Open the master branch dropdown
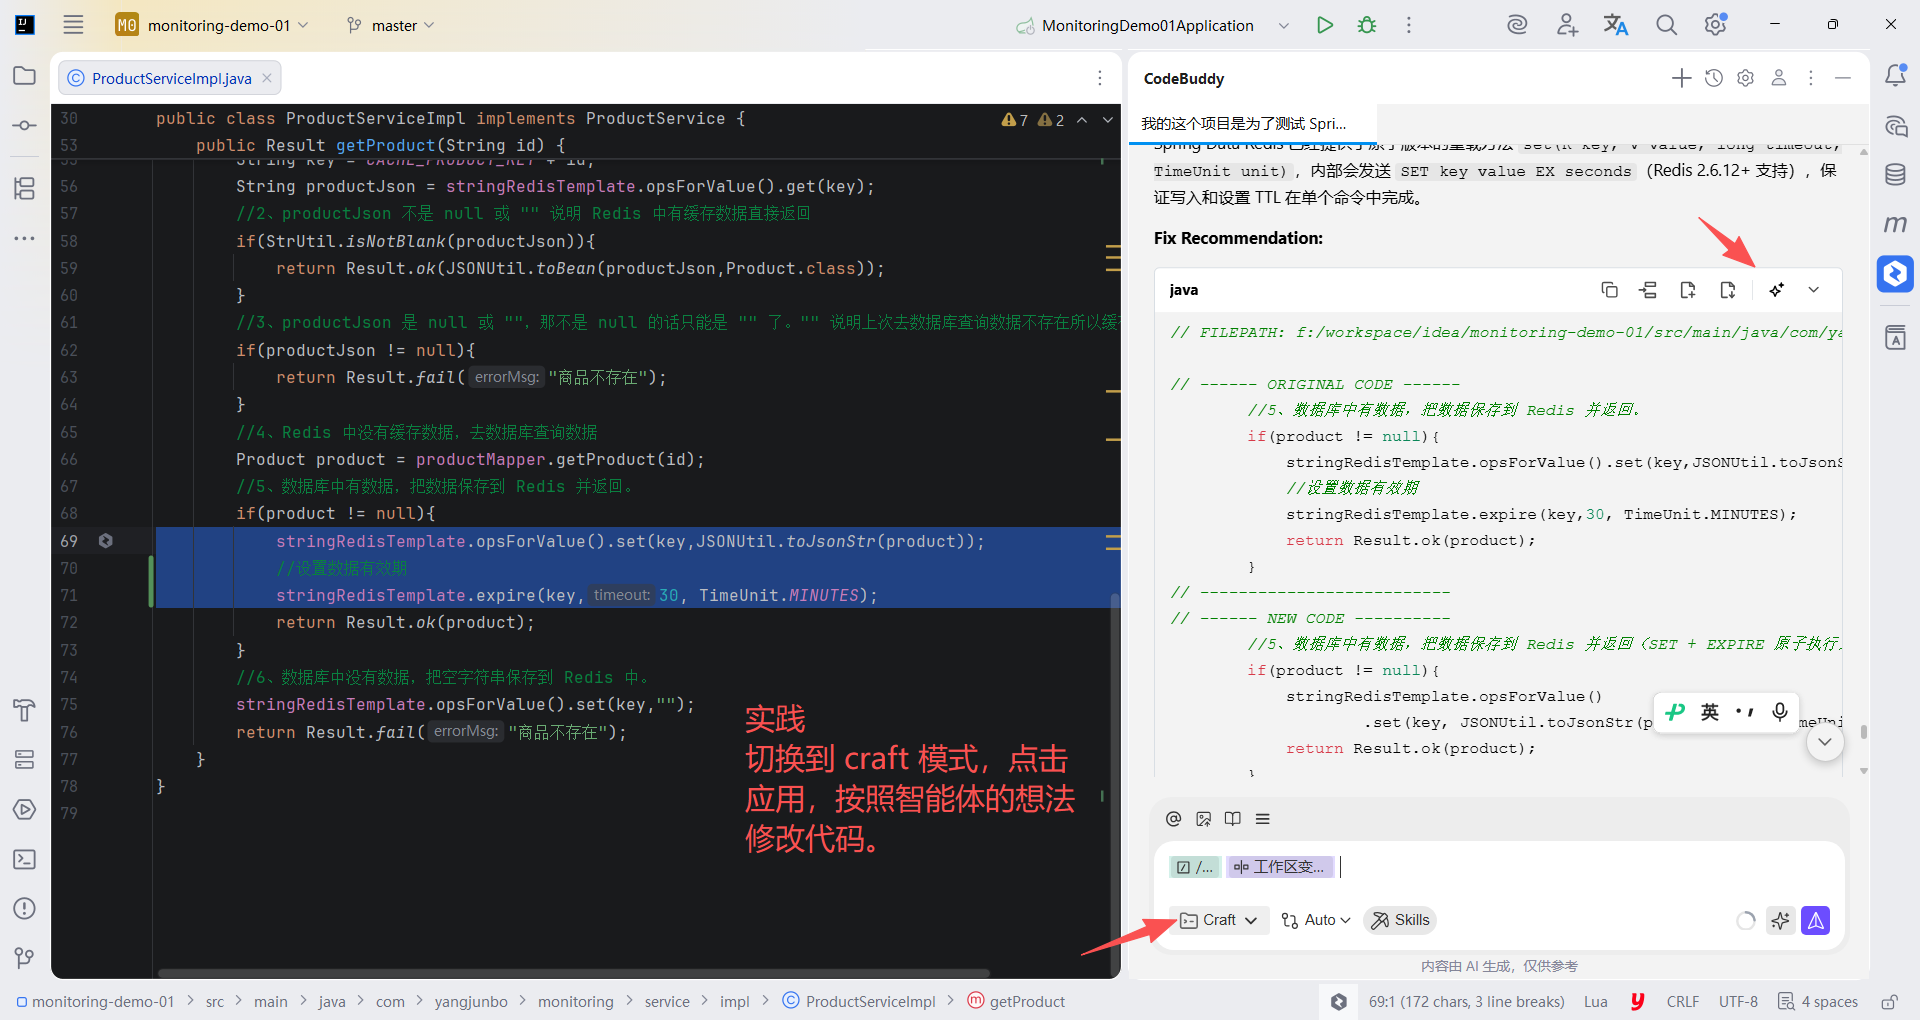The width and height of the screenshot is (1920, 1020). pos(391,25)
